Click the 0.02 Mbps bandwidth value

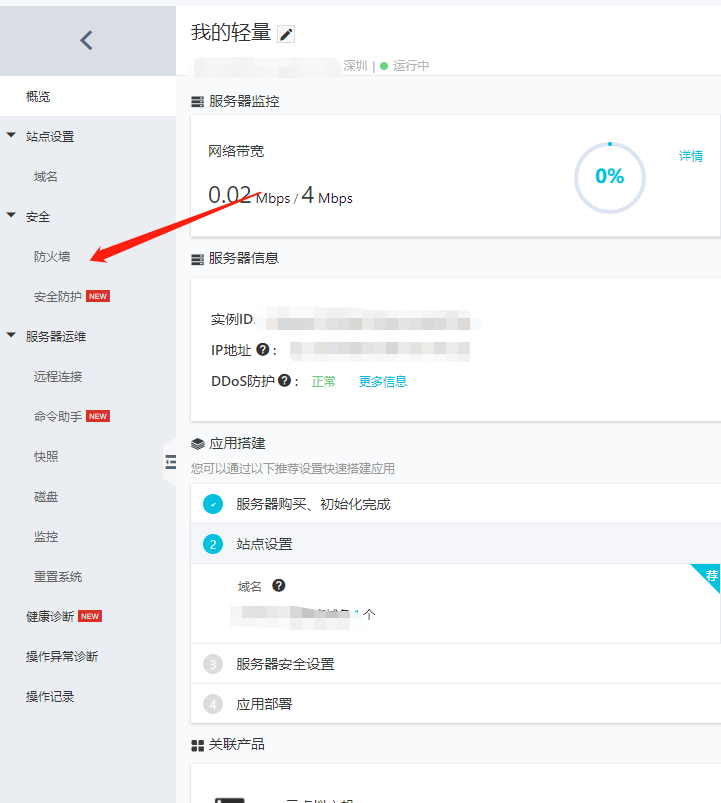point(249,196)
